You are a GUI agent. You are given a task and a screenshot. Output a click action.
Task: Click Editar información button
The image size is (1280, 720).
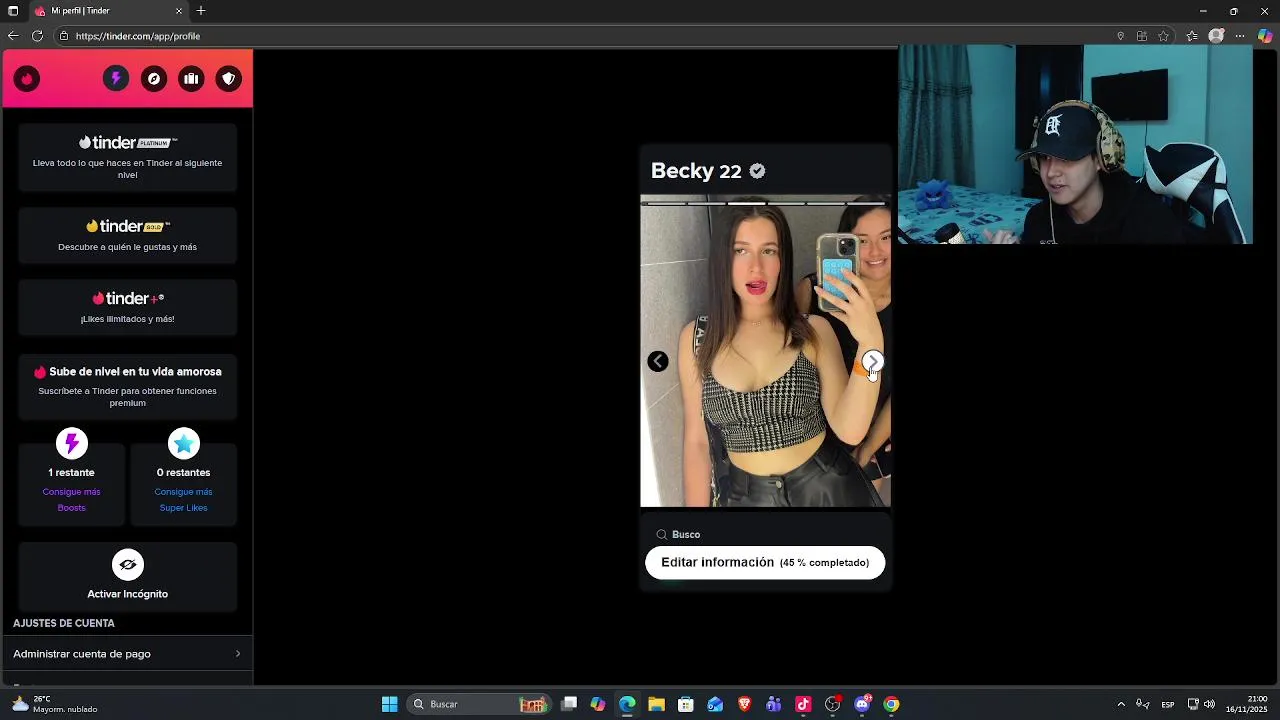[765, 562]
